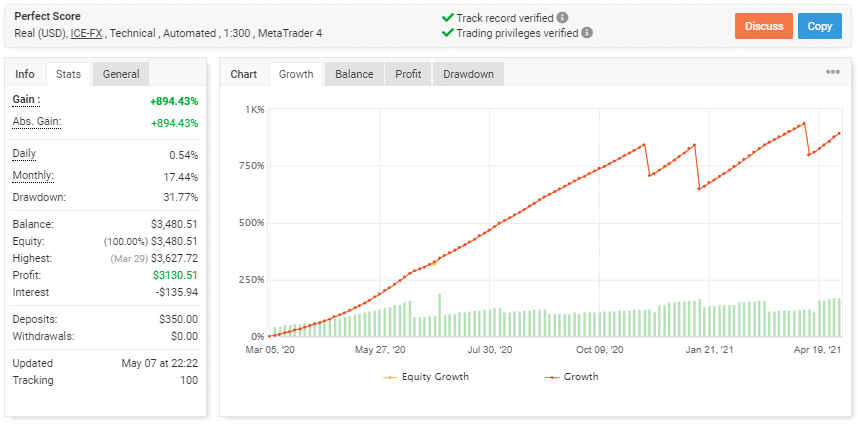Open the three-dots chart options menu
Viewport: 858px width, 426px height.
(x=833, y=72)
